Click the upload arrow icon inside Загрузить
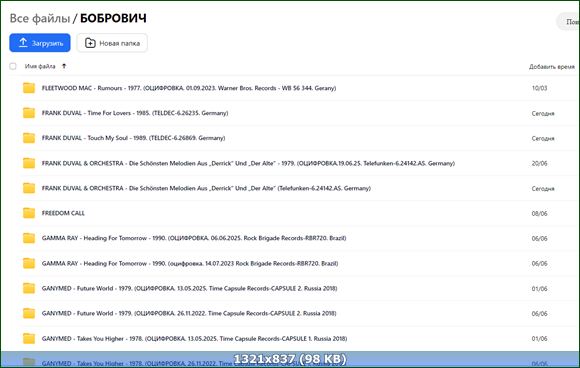The width and height of the screenshot is (580, 368). (23, 43)
